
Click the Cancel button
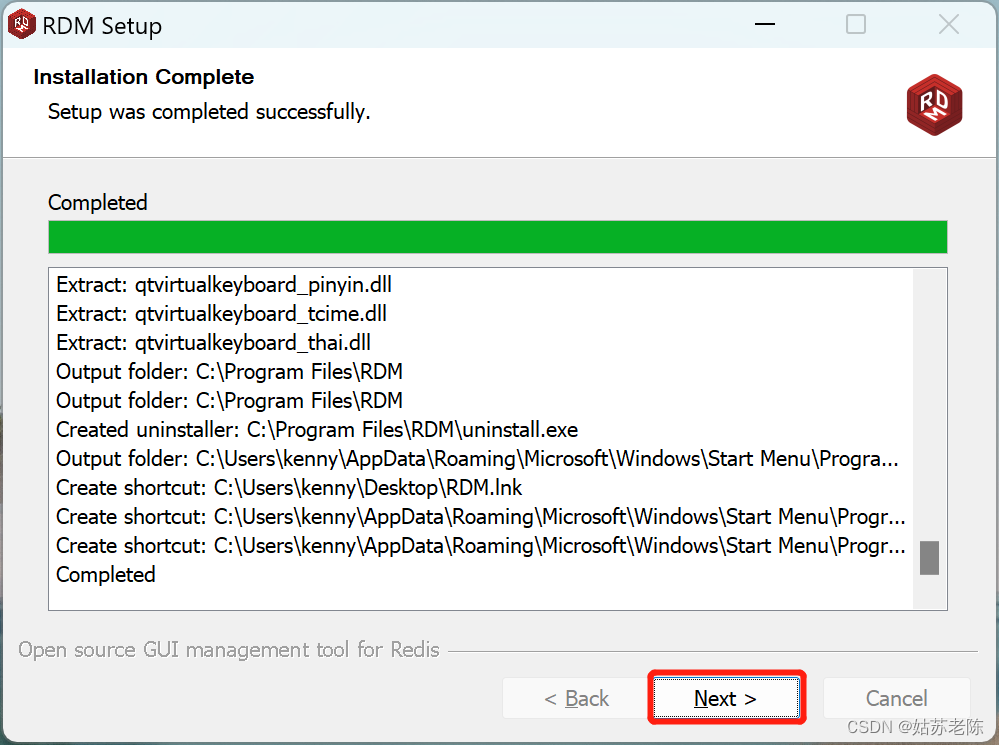896,697
